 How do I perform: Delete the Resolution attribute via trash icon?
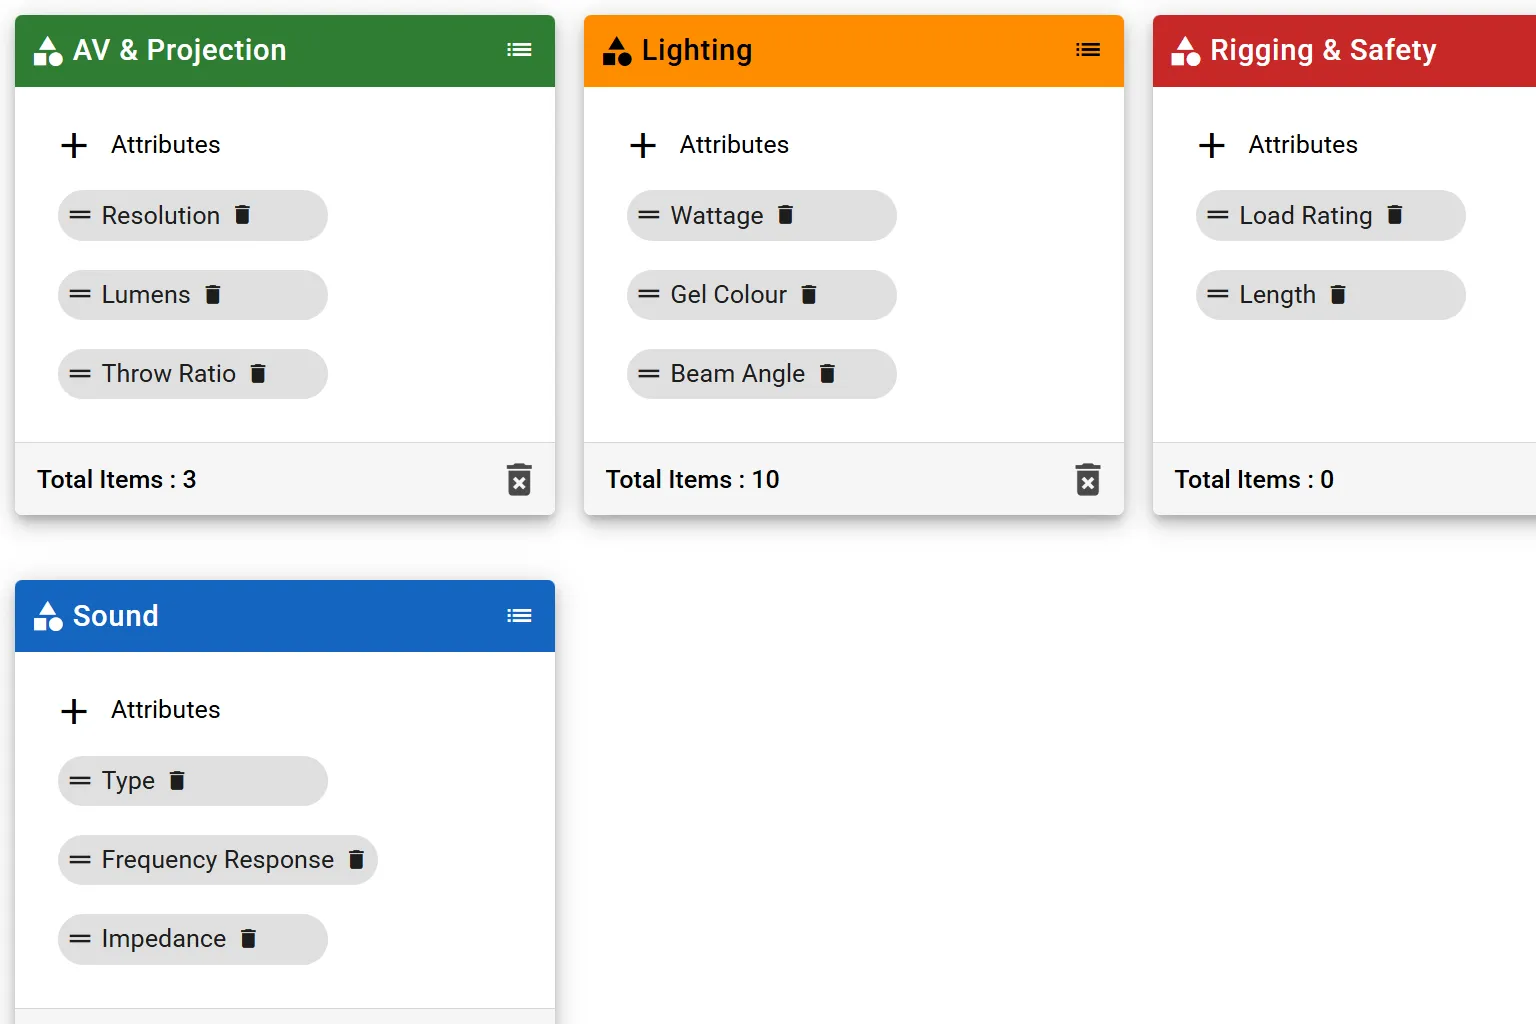pyautogui.click(x=243, y=215)
